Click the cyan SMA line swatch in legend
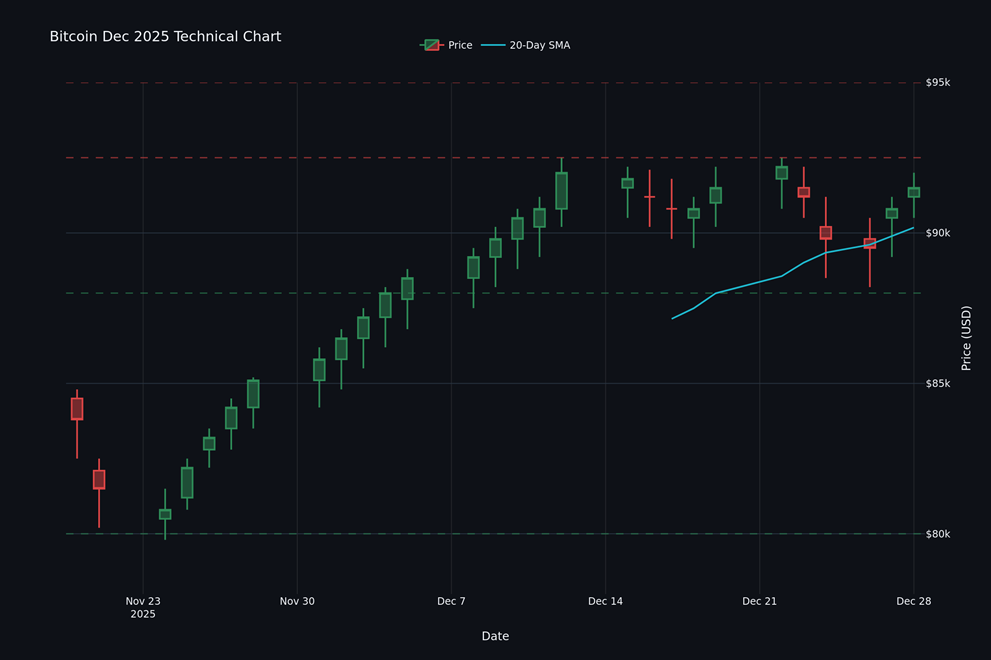The image size is (991, 660). click(493, 45)
